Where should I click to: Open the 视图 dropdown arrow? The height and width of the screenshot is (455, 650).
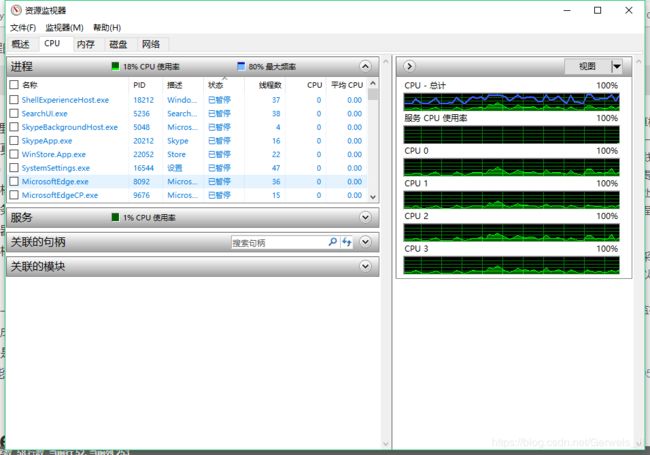[617, 66]
